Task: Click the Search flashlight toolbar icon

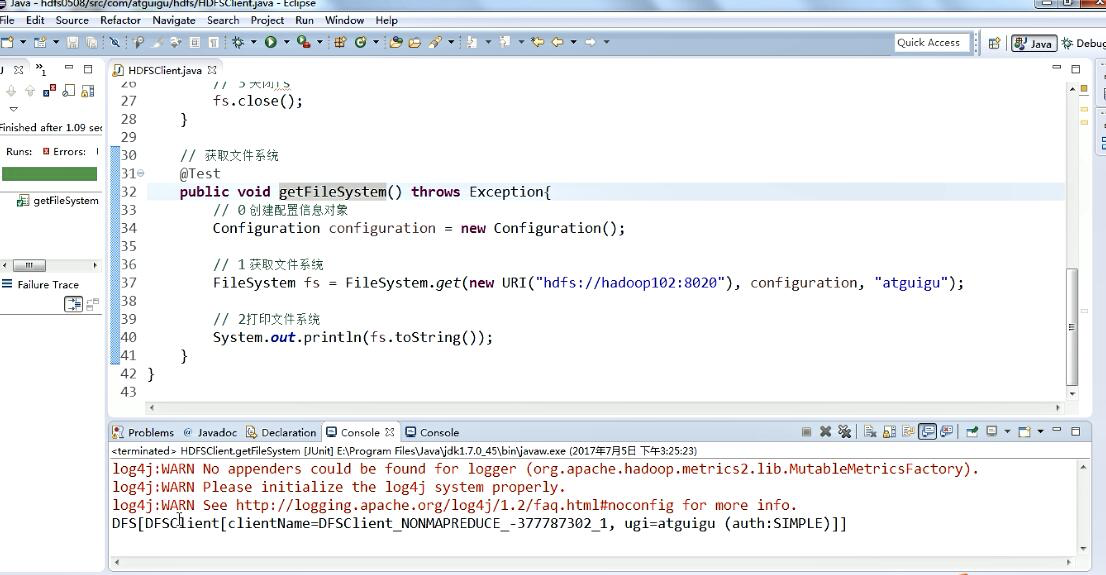Action: [434, 42]
